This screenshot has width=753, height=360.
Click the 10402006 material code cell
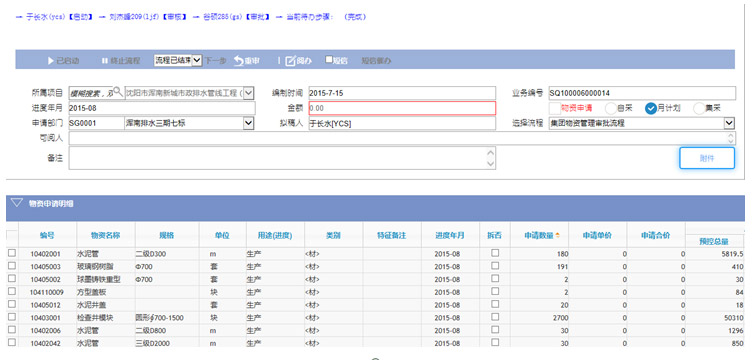point(47,331)
